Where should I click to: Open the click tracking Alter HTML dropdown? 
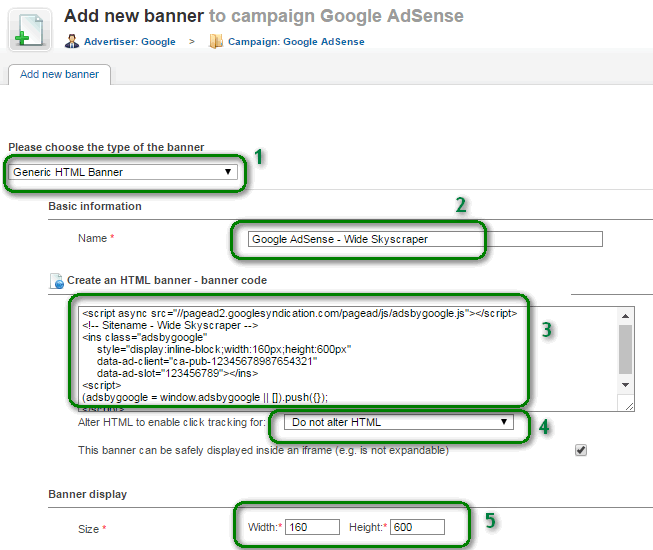[x=399, y=422]
